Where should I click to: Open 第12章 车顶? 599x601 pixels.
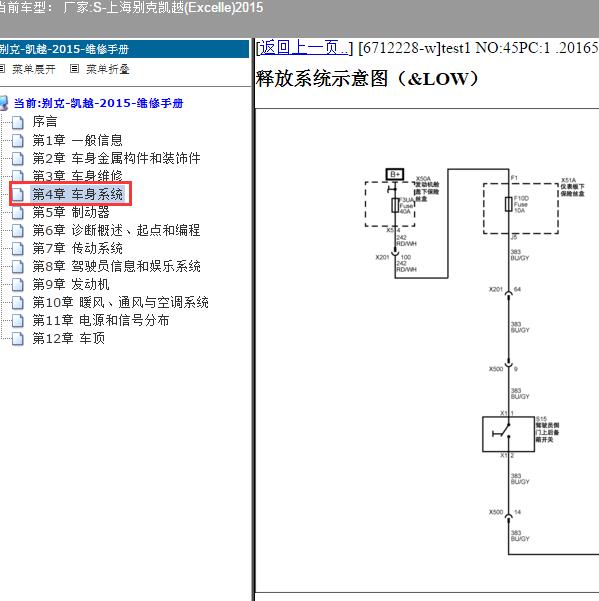[x=69, y=338]
